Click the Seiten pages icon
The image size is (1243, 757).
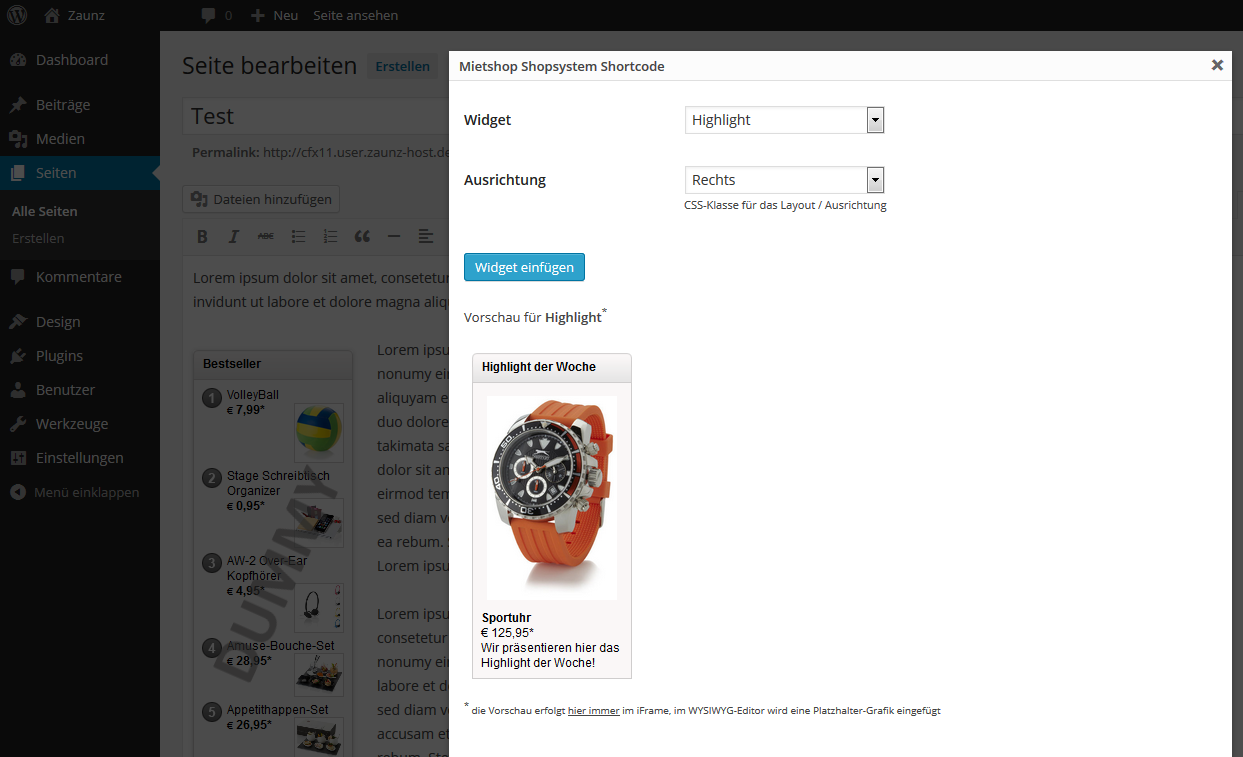pos(18,173)
